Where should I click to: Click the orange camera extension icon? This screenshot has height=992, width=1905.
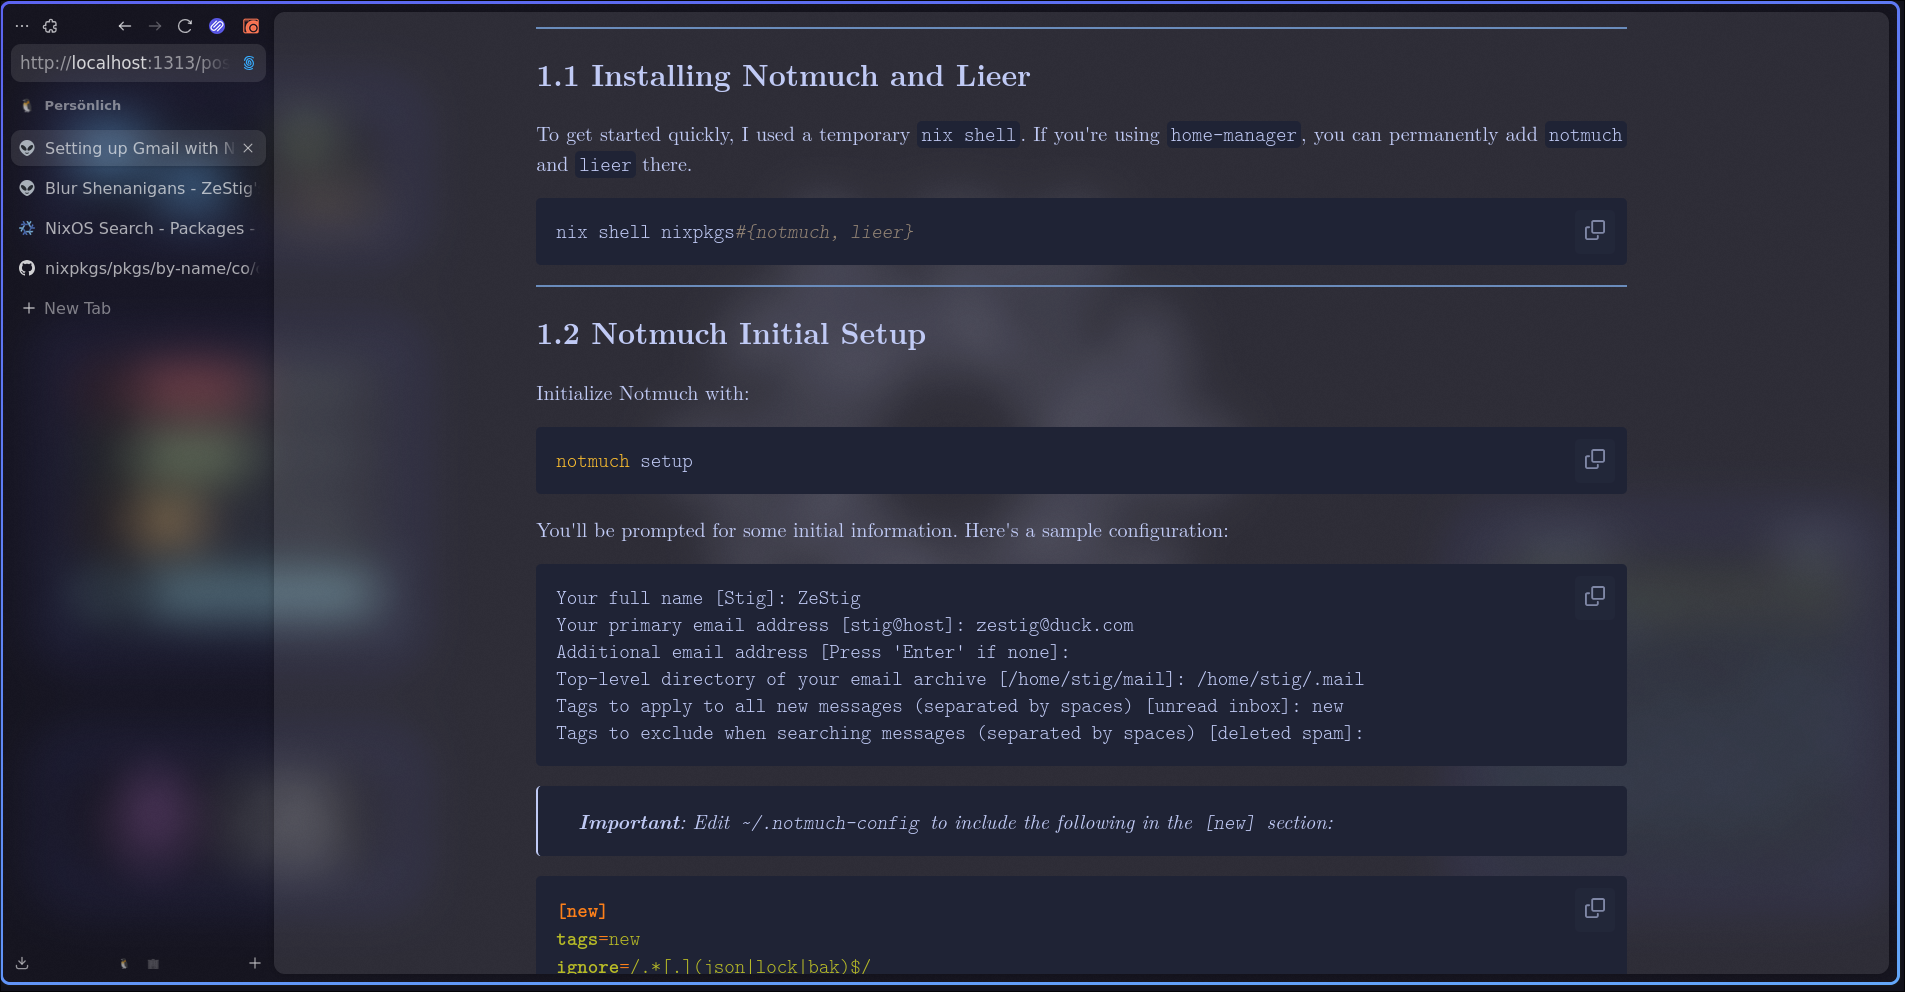coord(251,26)
